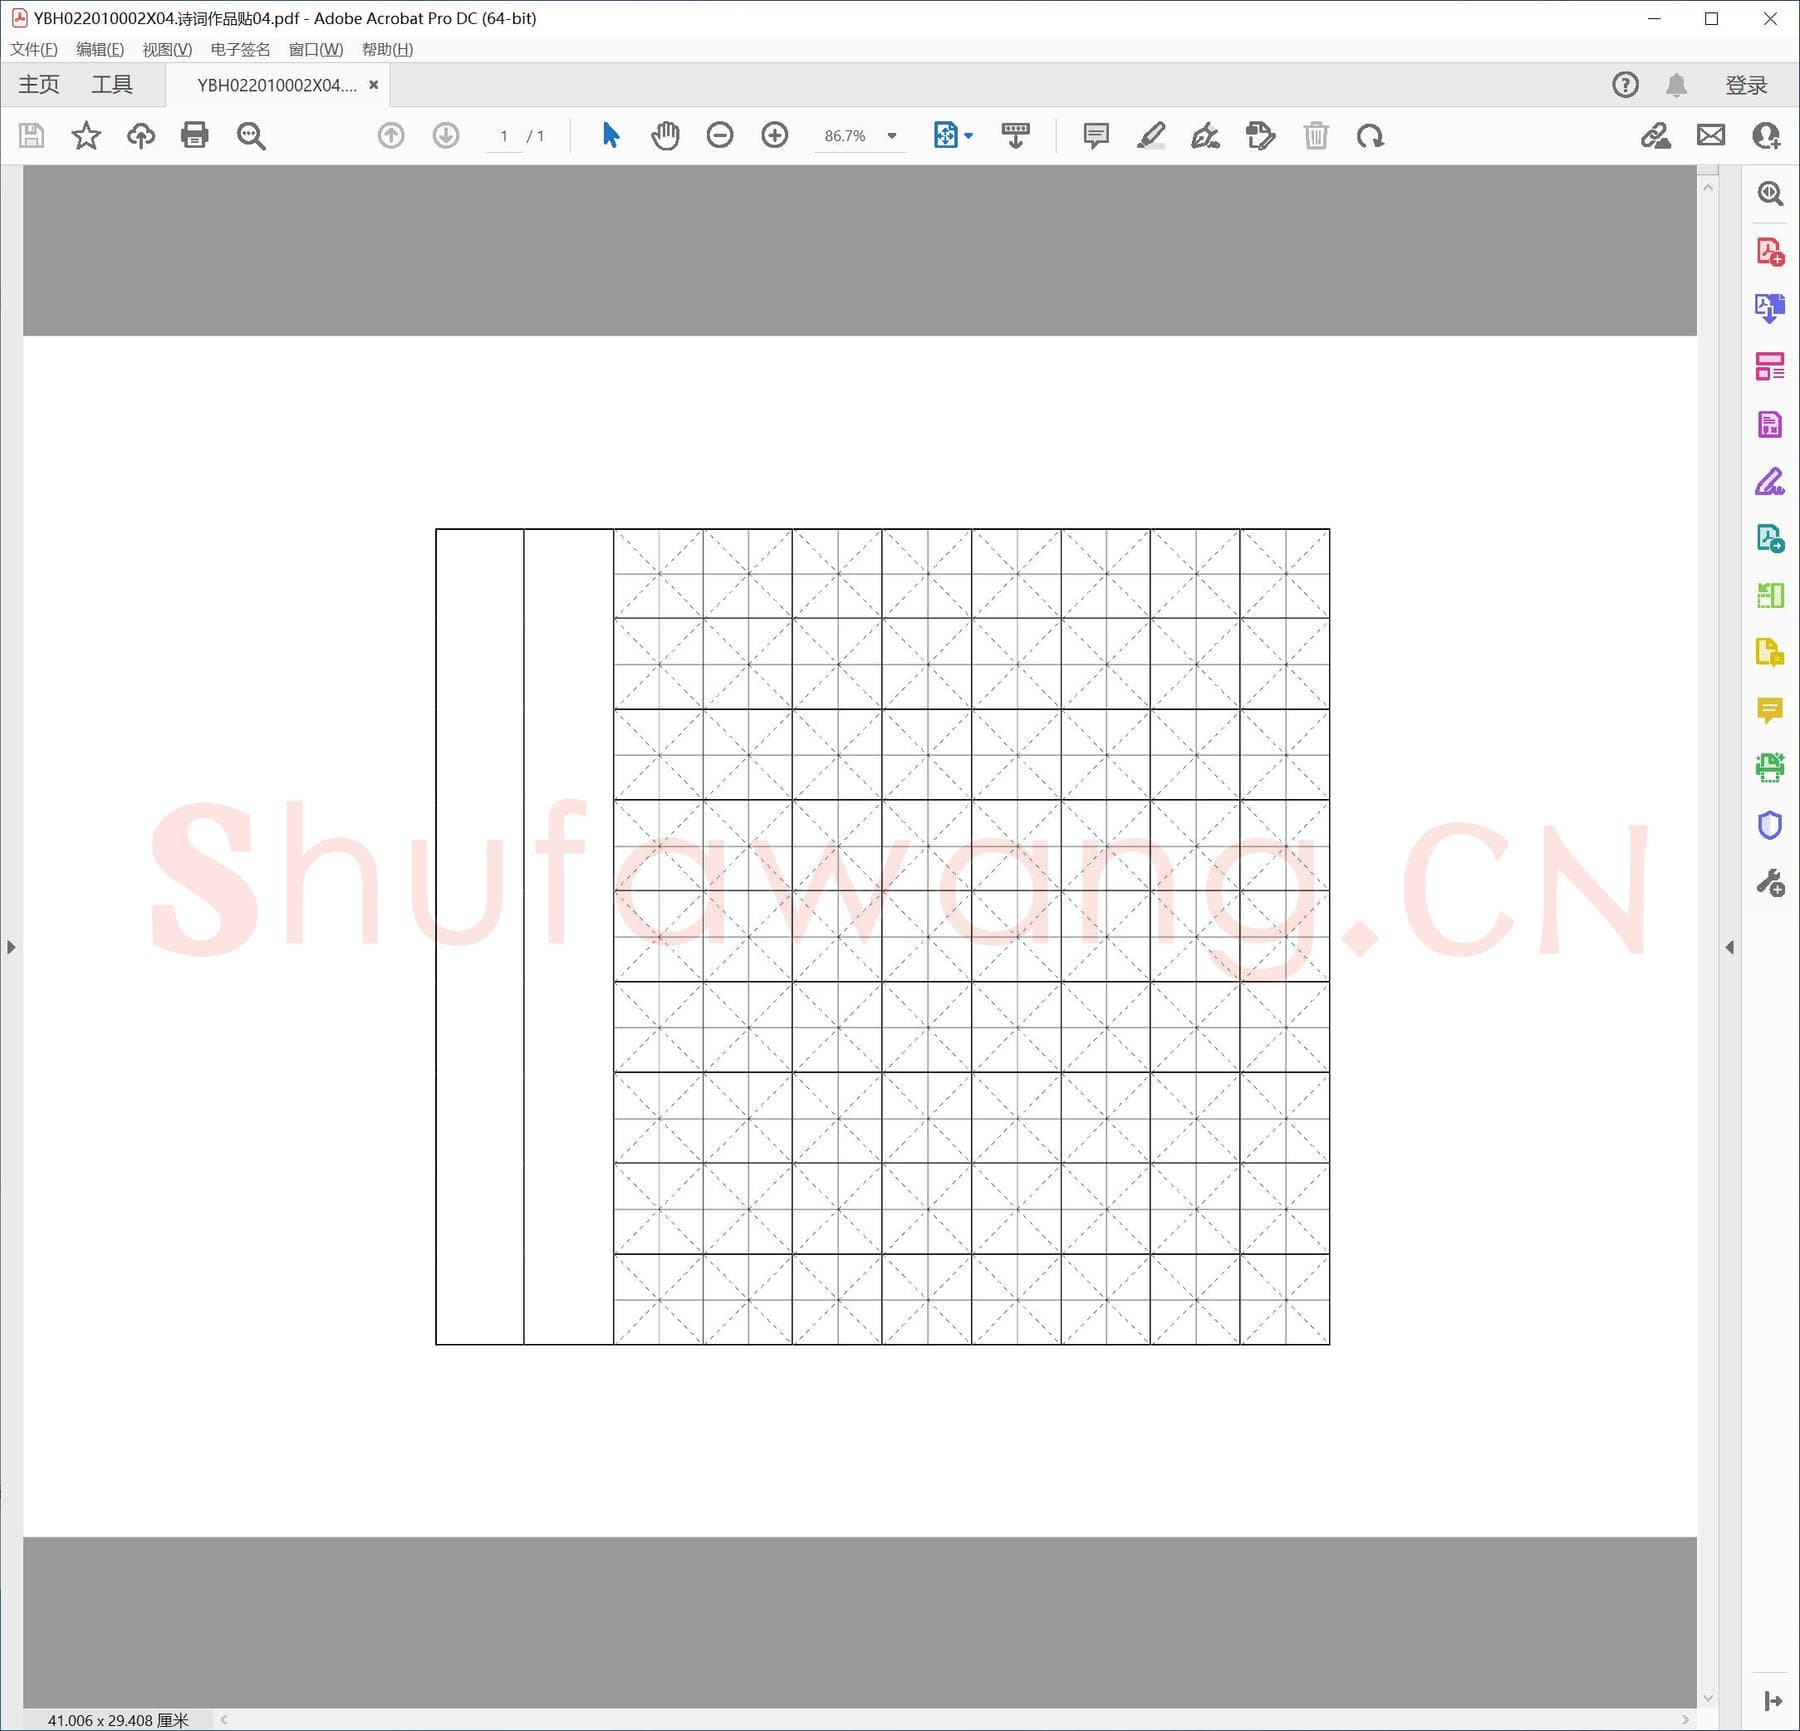Close the YBH022010002X04 document tab

point(374,85)
